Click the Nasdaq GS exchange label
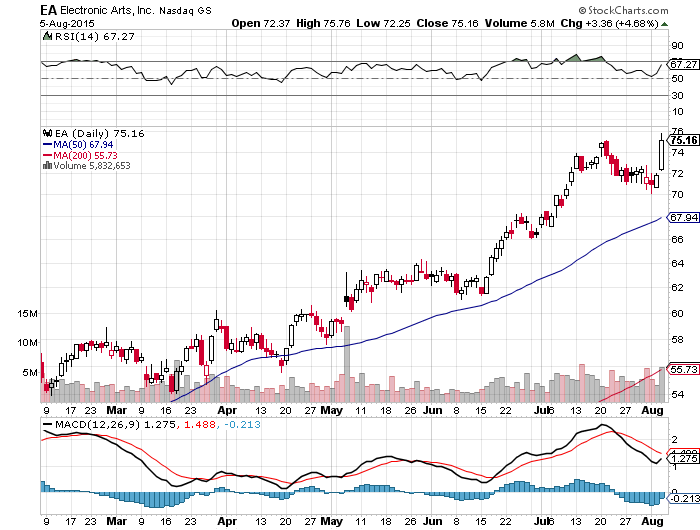The image size is (700, 530). [185, 11]
